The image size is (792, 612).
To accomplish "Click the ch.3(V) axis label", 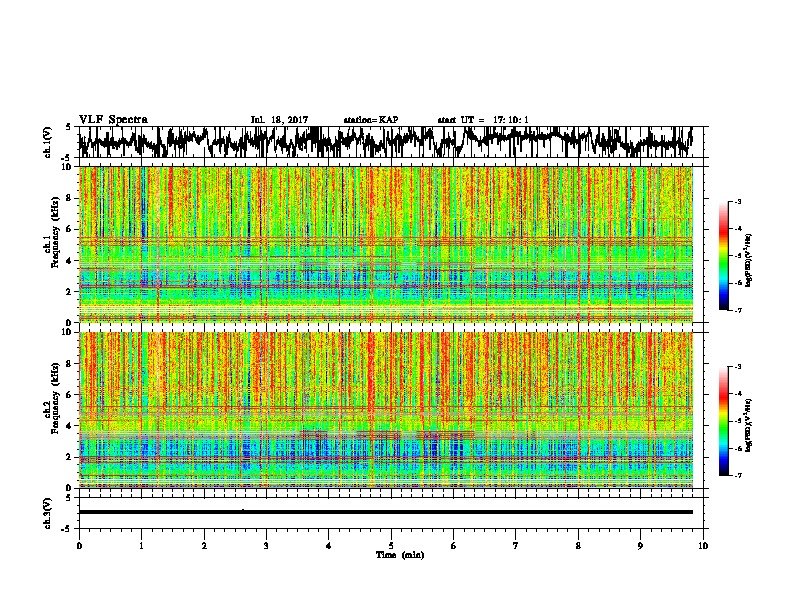I will click(x=48, y=513).
